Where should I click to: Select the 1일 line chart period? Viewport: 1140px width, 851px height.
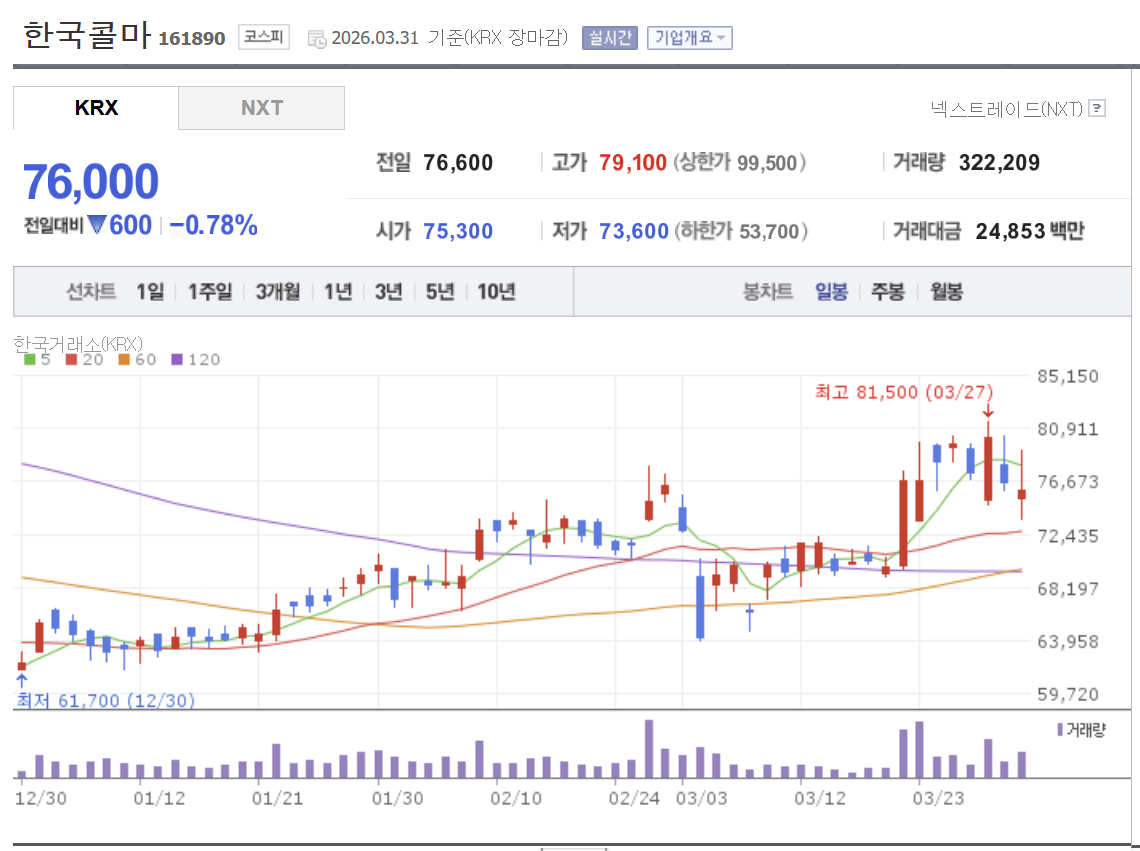(x=150, y=292)
